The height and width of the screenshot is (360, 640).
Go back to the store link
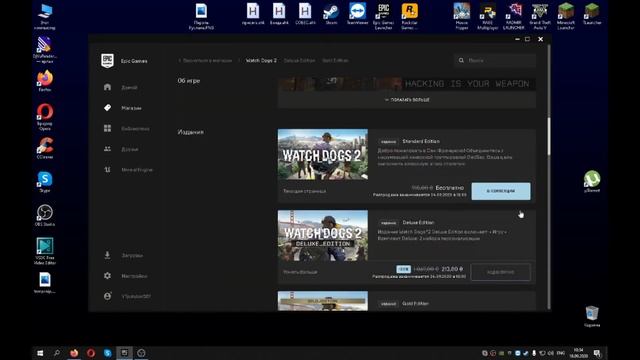point(205,60)
